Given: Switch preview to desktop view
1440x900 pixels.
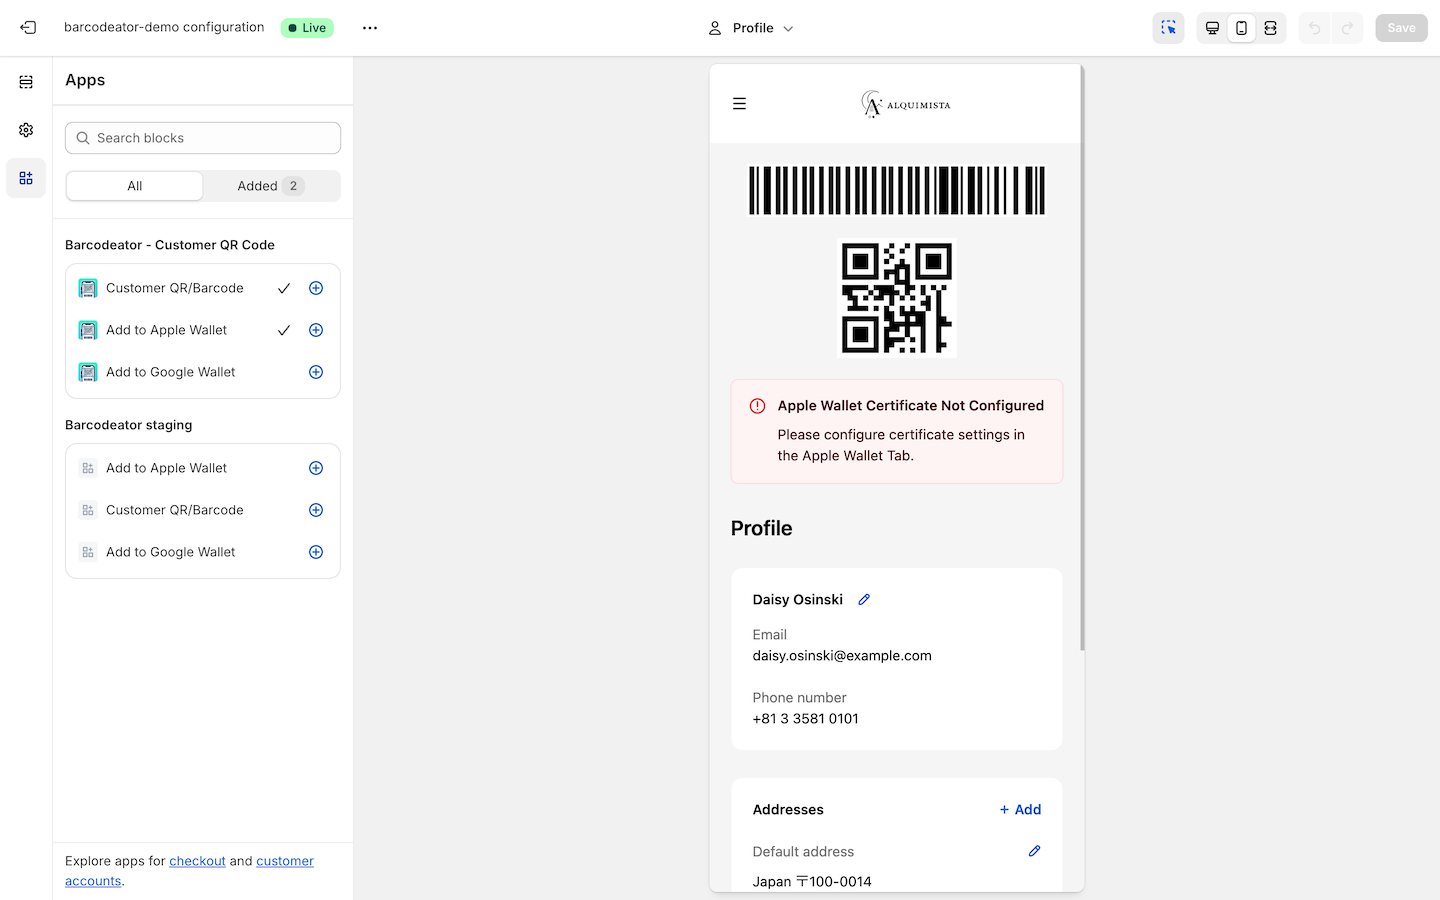Looking at the screenshot, I should click(1212, 27).
